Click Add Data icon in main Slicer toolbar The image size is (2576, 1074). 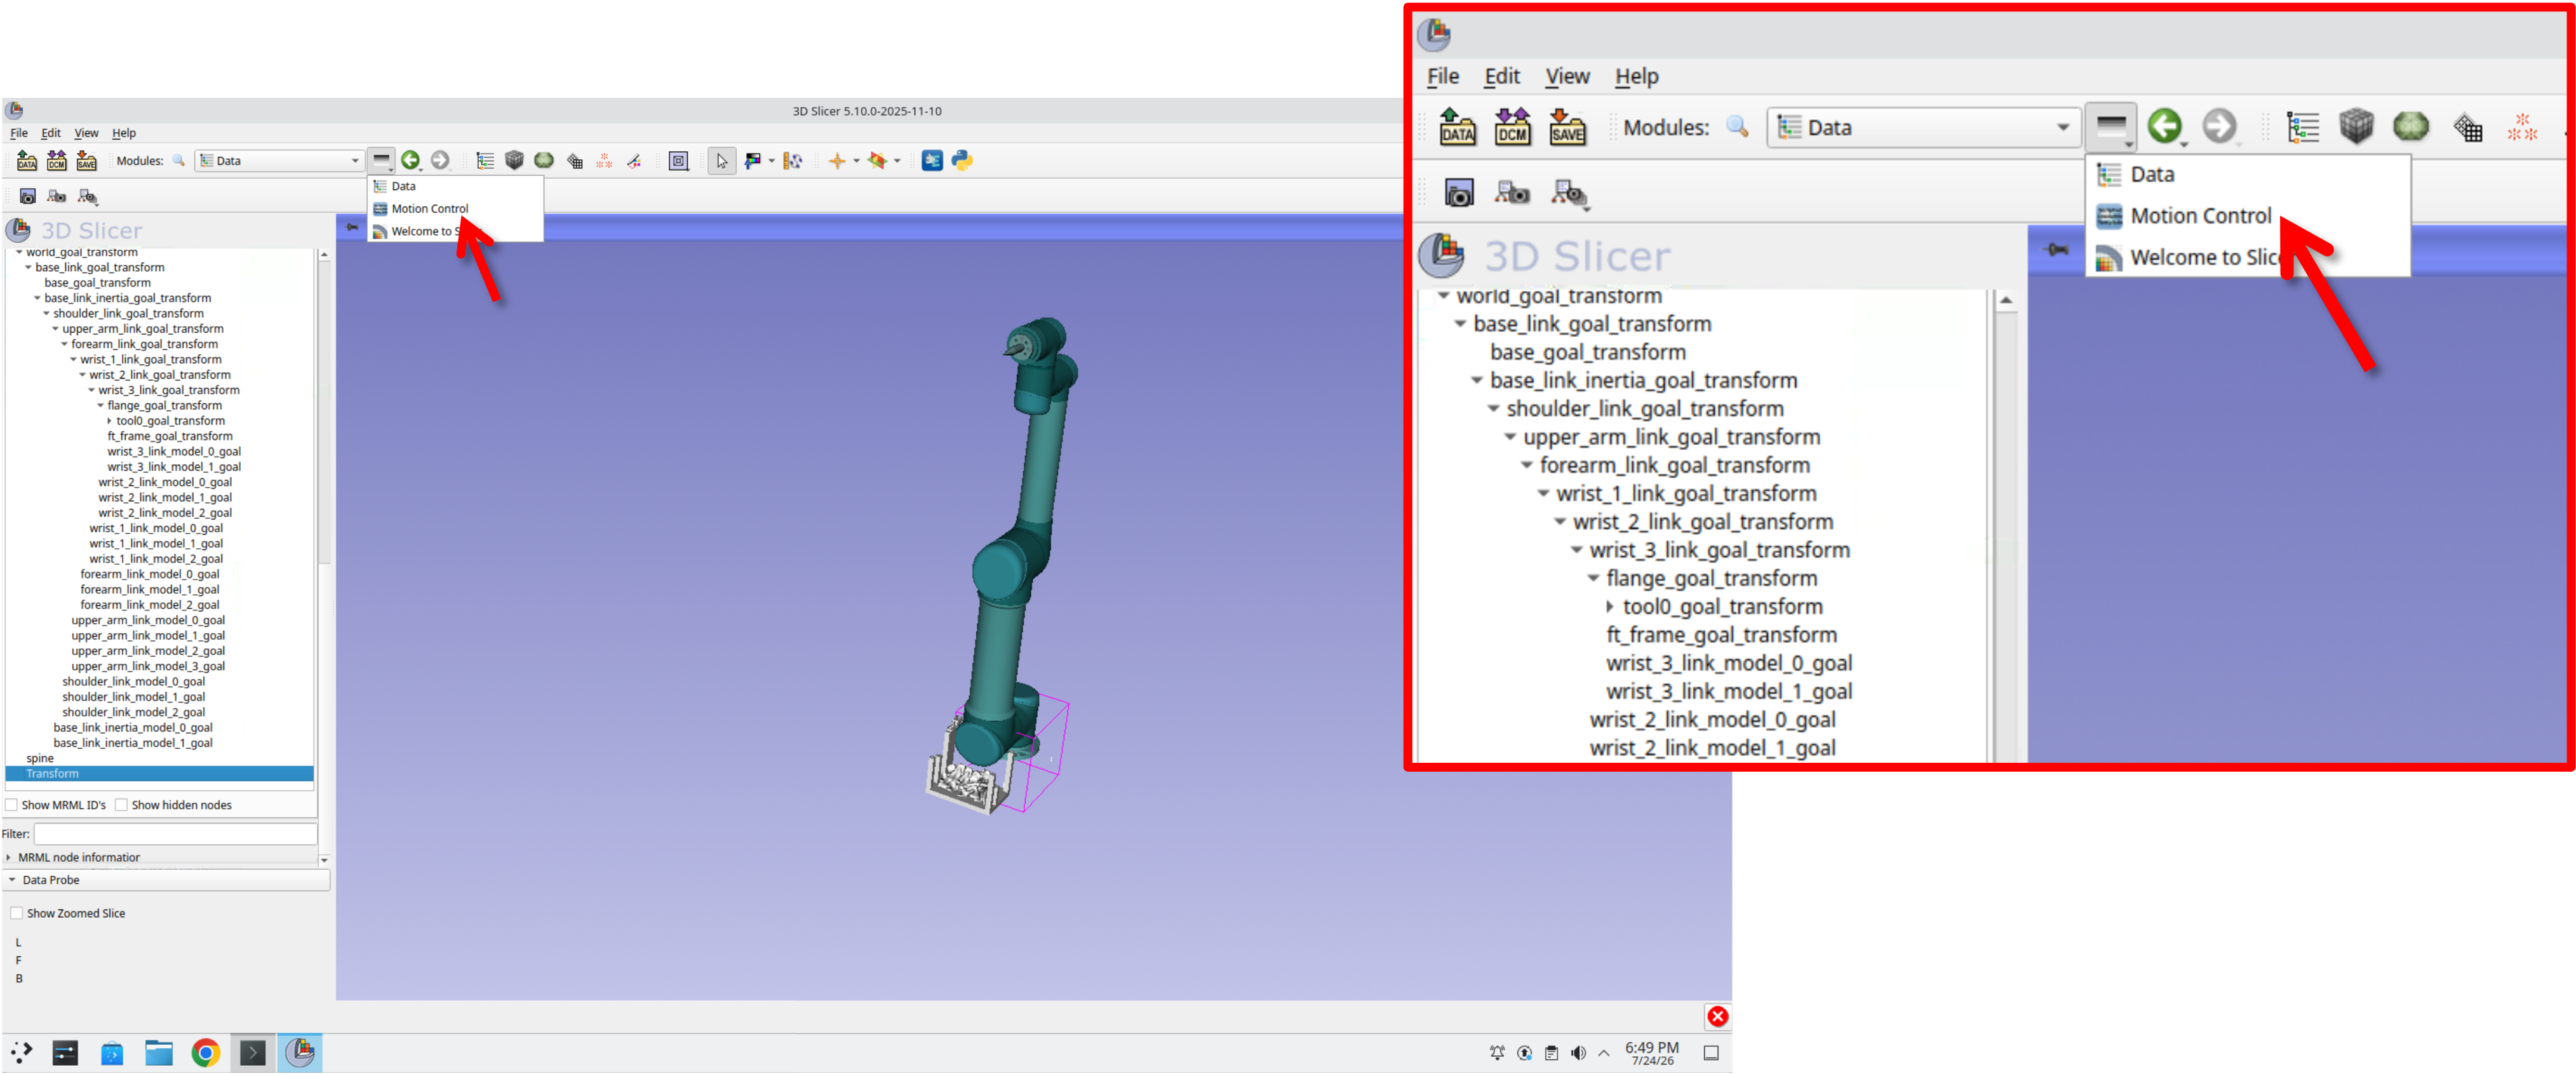point(27,160)
